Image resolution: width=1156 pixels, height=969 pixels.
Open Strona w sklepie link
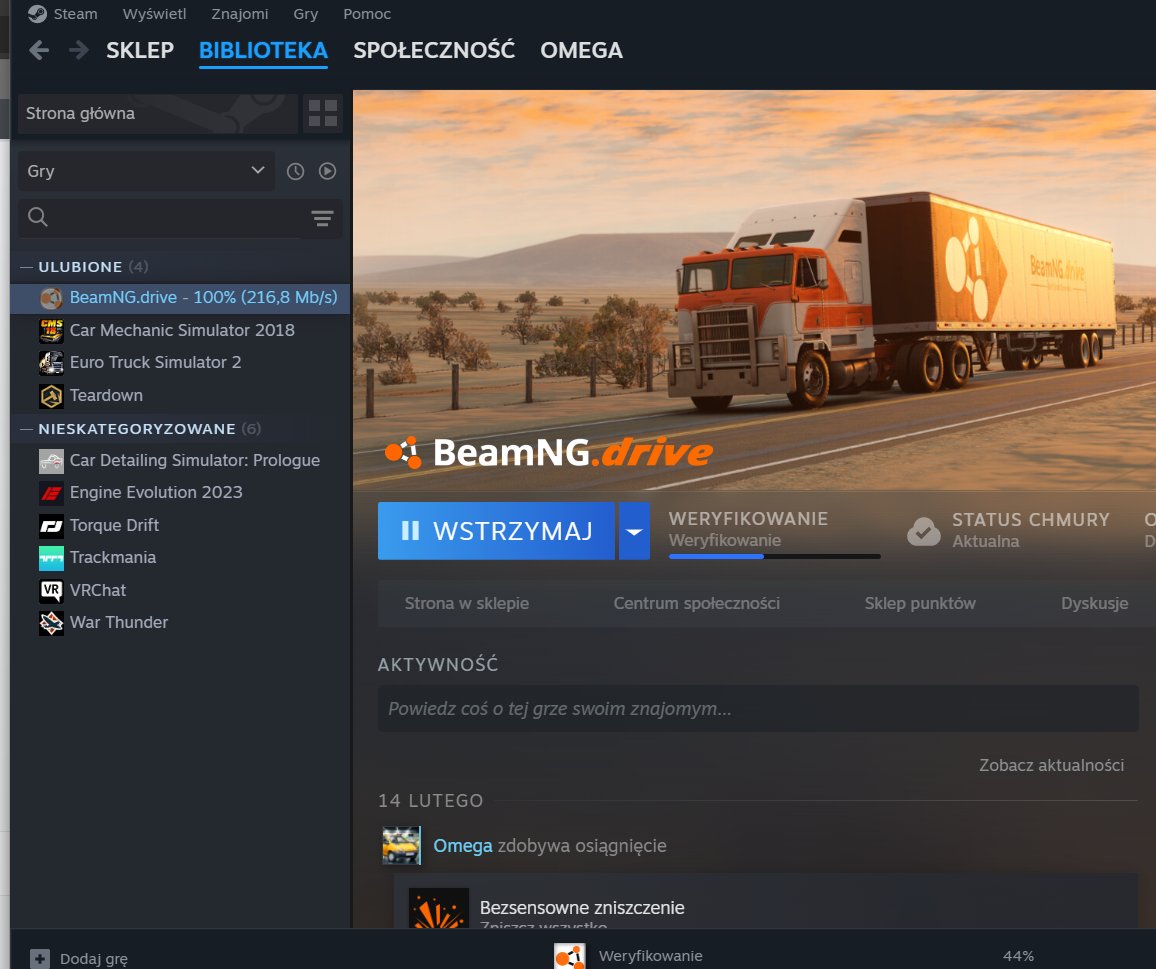[467, 603]
